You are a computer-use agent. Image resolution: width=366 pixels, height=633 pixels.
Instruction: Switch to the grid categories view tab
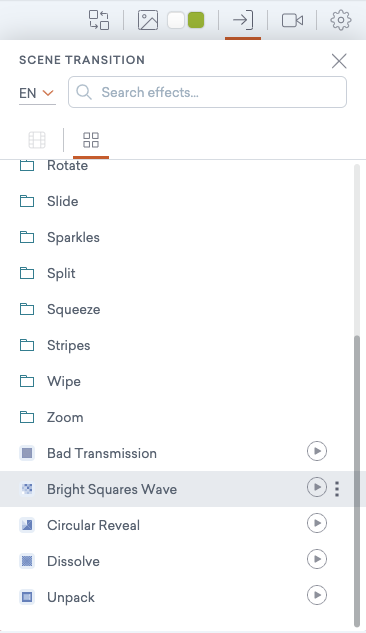(x=91, y=140)
